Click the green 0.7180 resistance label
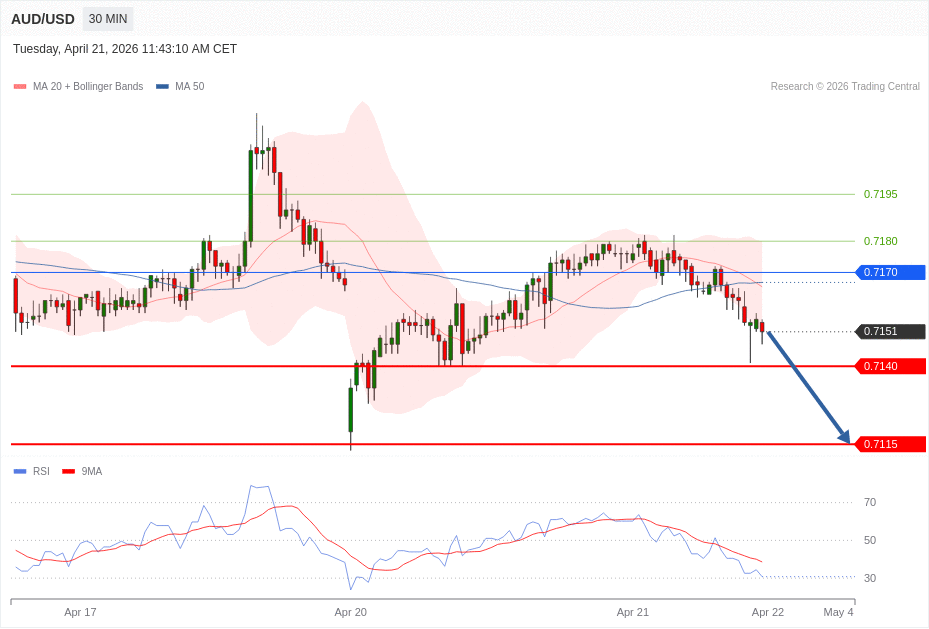 (880, 241)
